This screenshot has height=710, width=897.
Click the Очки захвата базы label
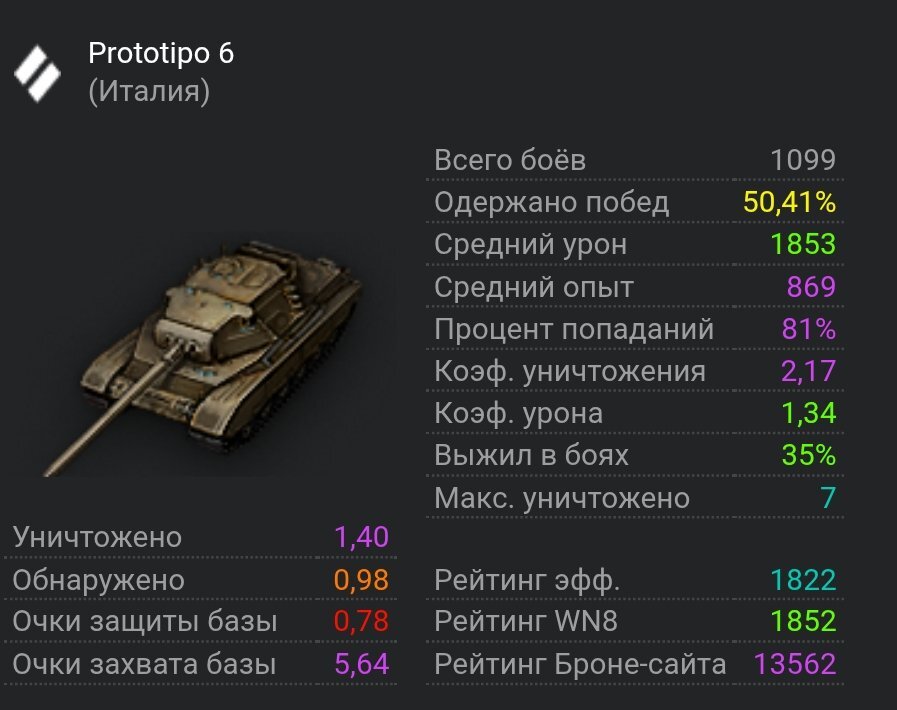145,664
